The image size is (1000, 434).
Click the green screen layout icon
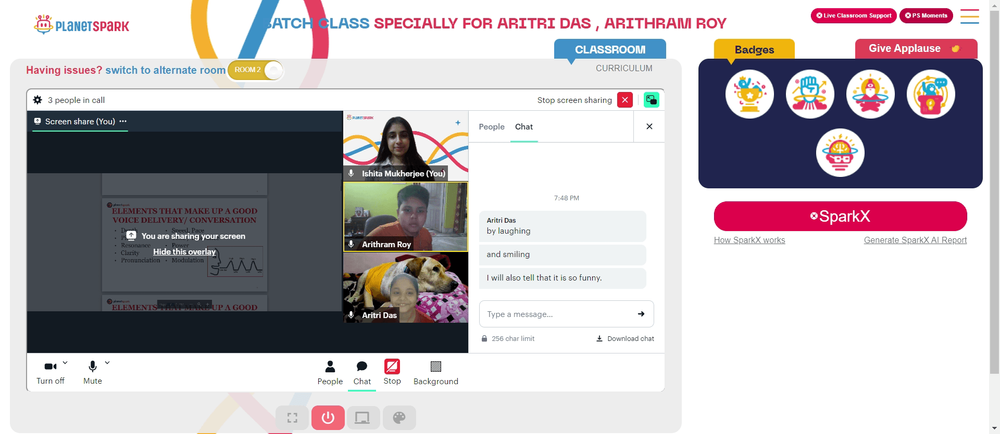651,100
